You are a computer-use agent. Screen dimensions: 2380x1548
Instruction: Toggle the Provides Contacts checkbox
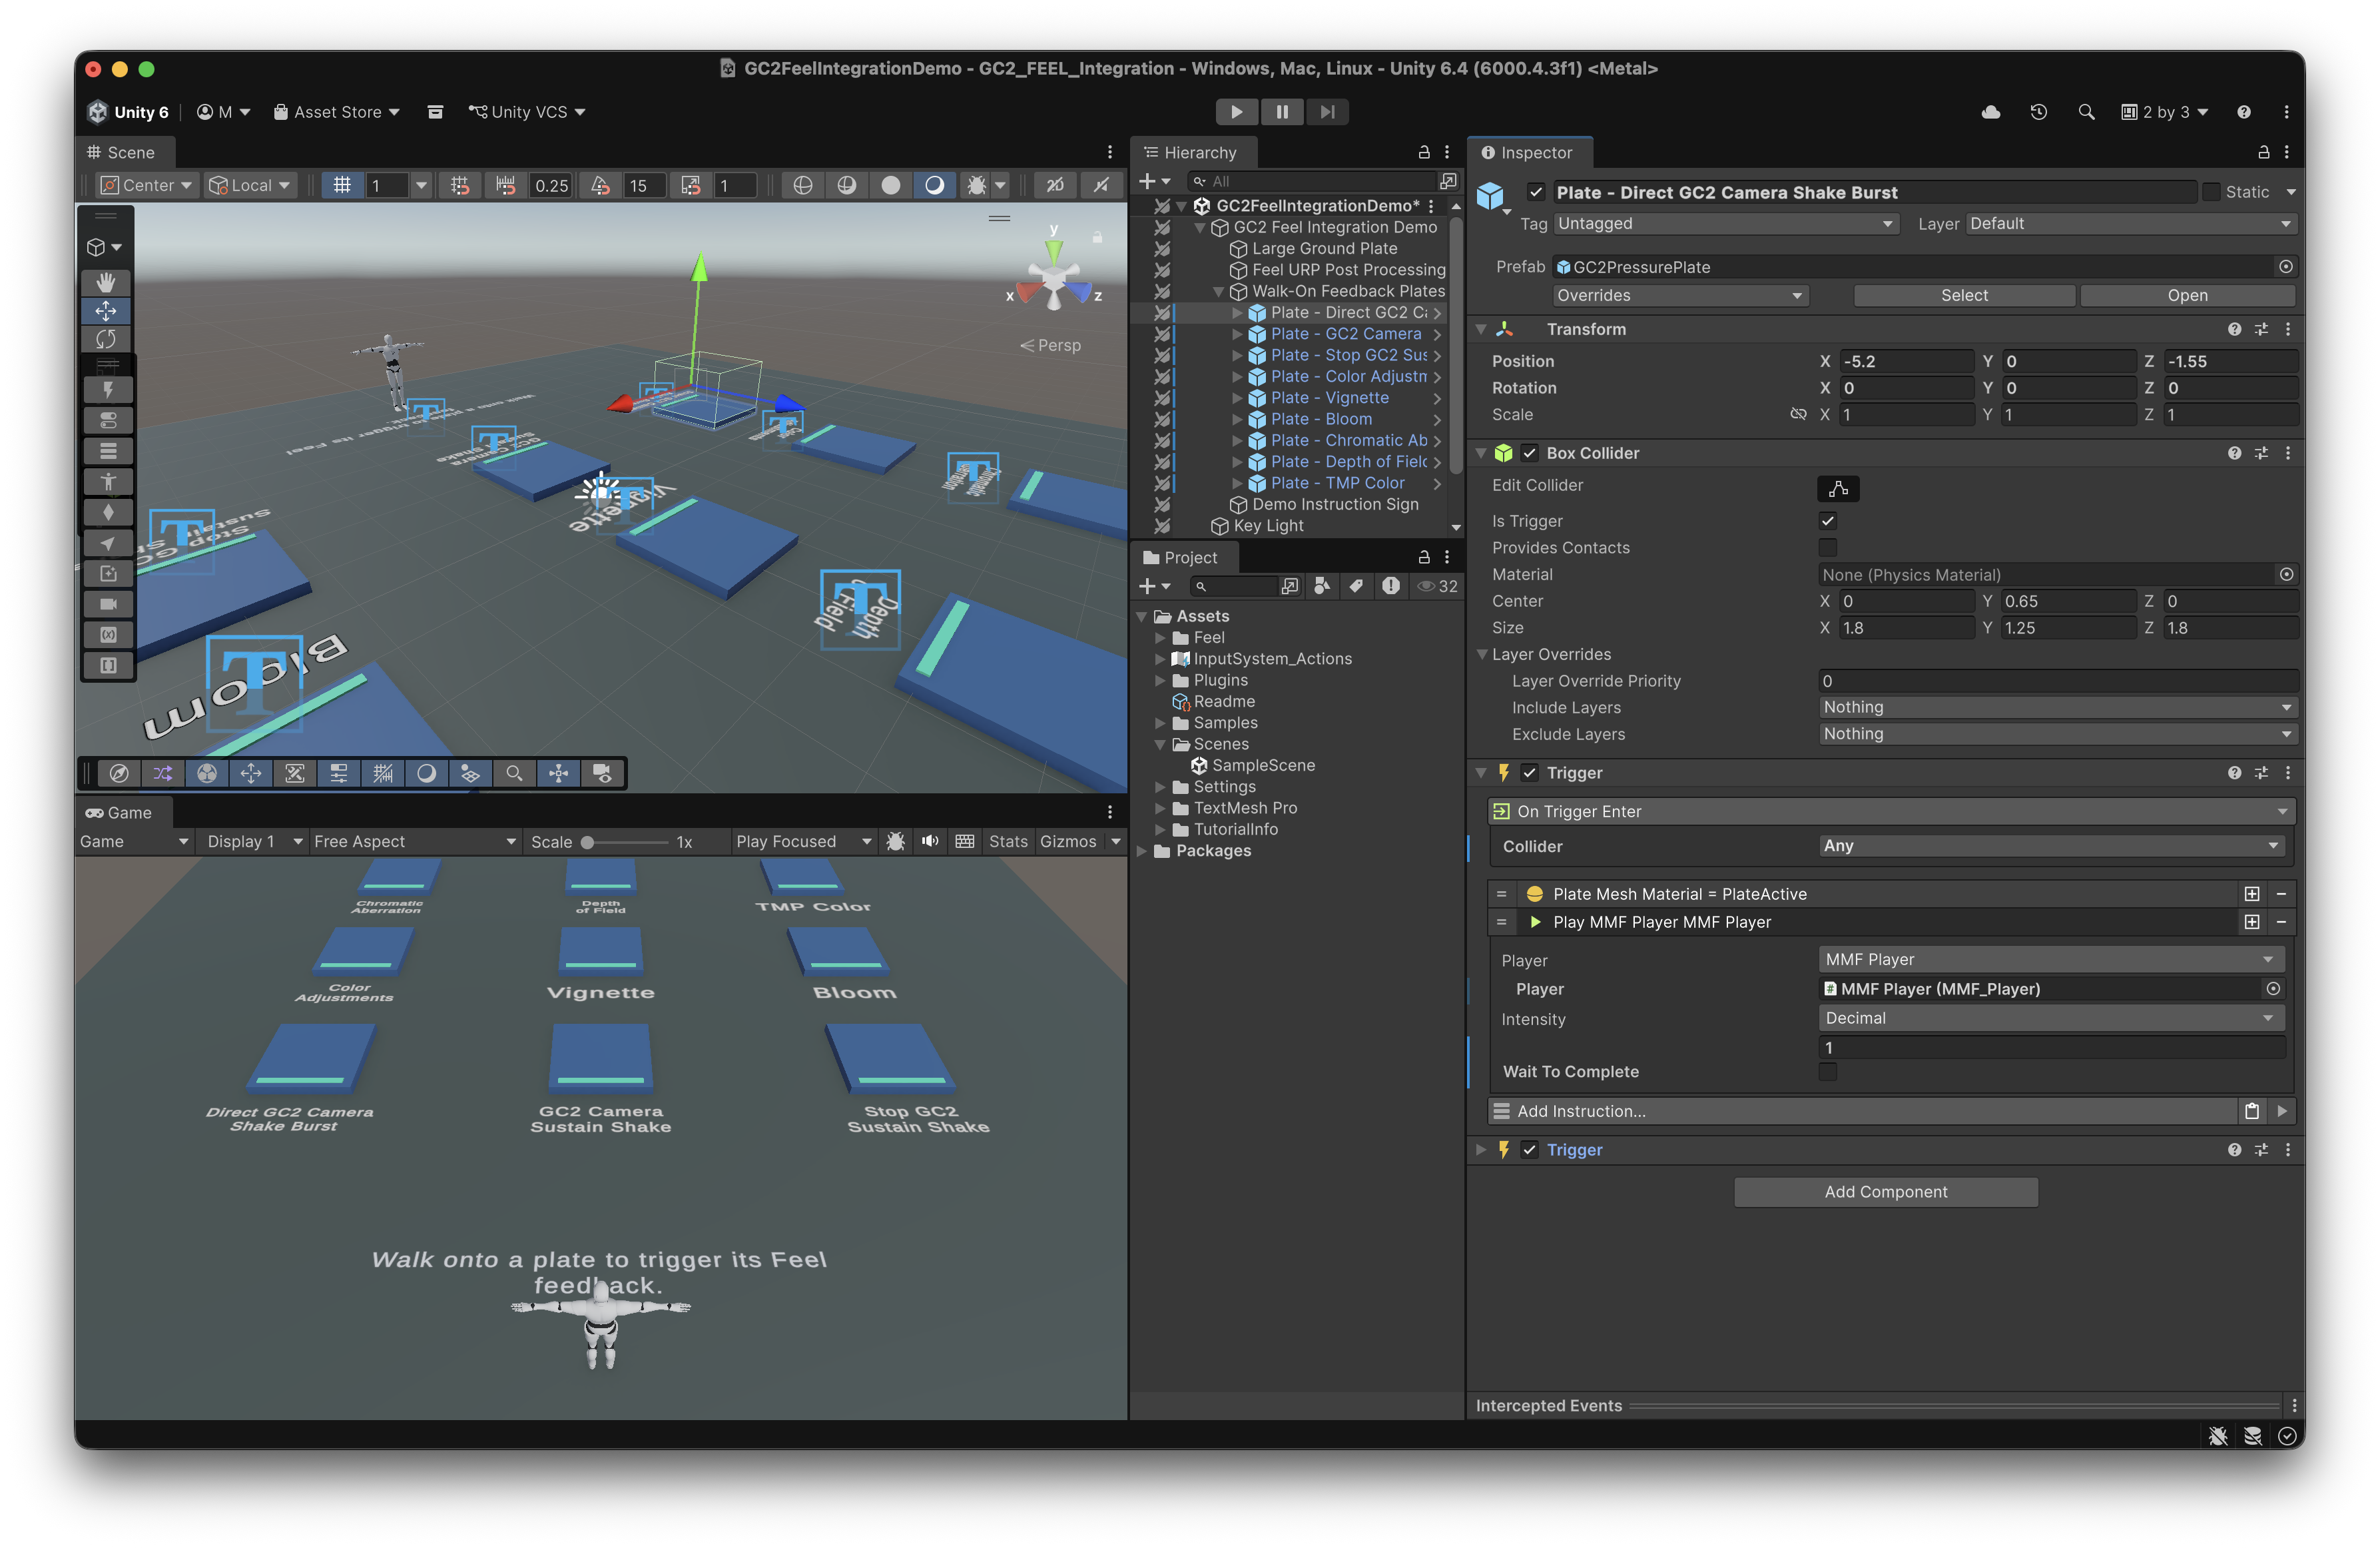(1827, 548)
